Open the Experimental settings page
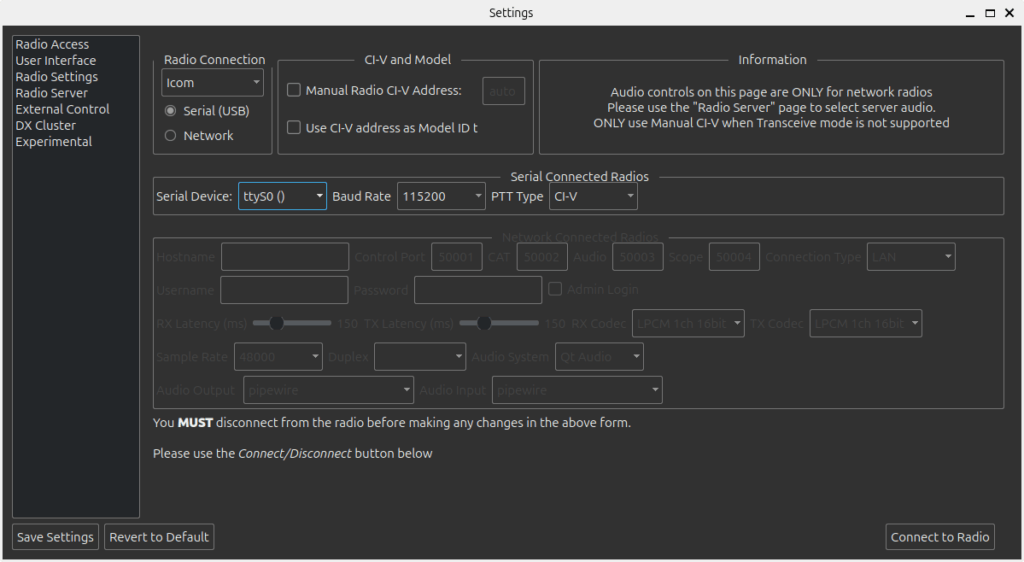 coord(54,142)
